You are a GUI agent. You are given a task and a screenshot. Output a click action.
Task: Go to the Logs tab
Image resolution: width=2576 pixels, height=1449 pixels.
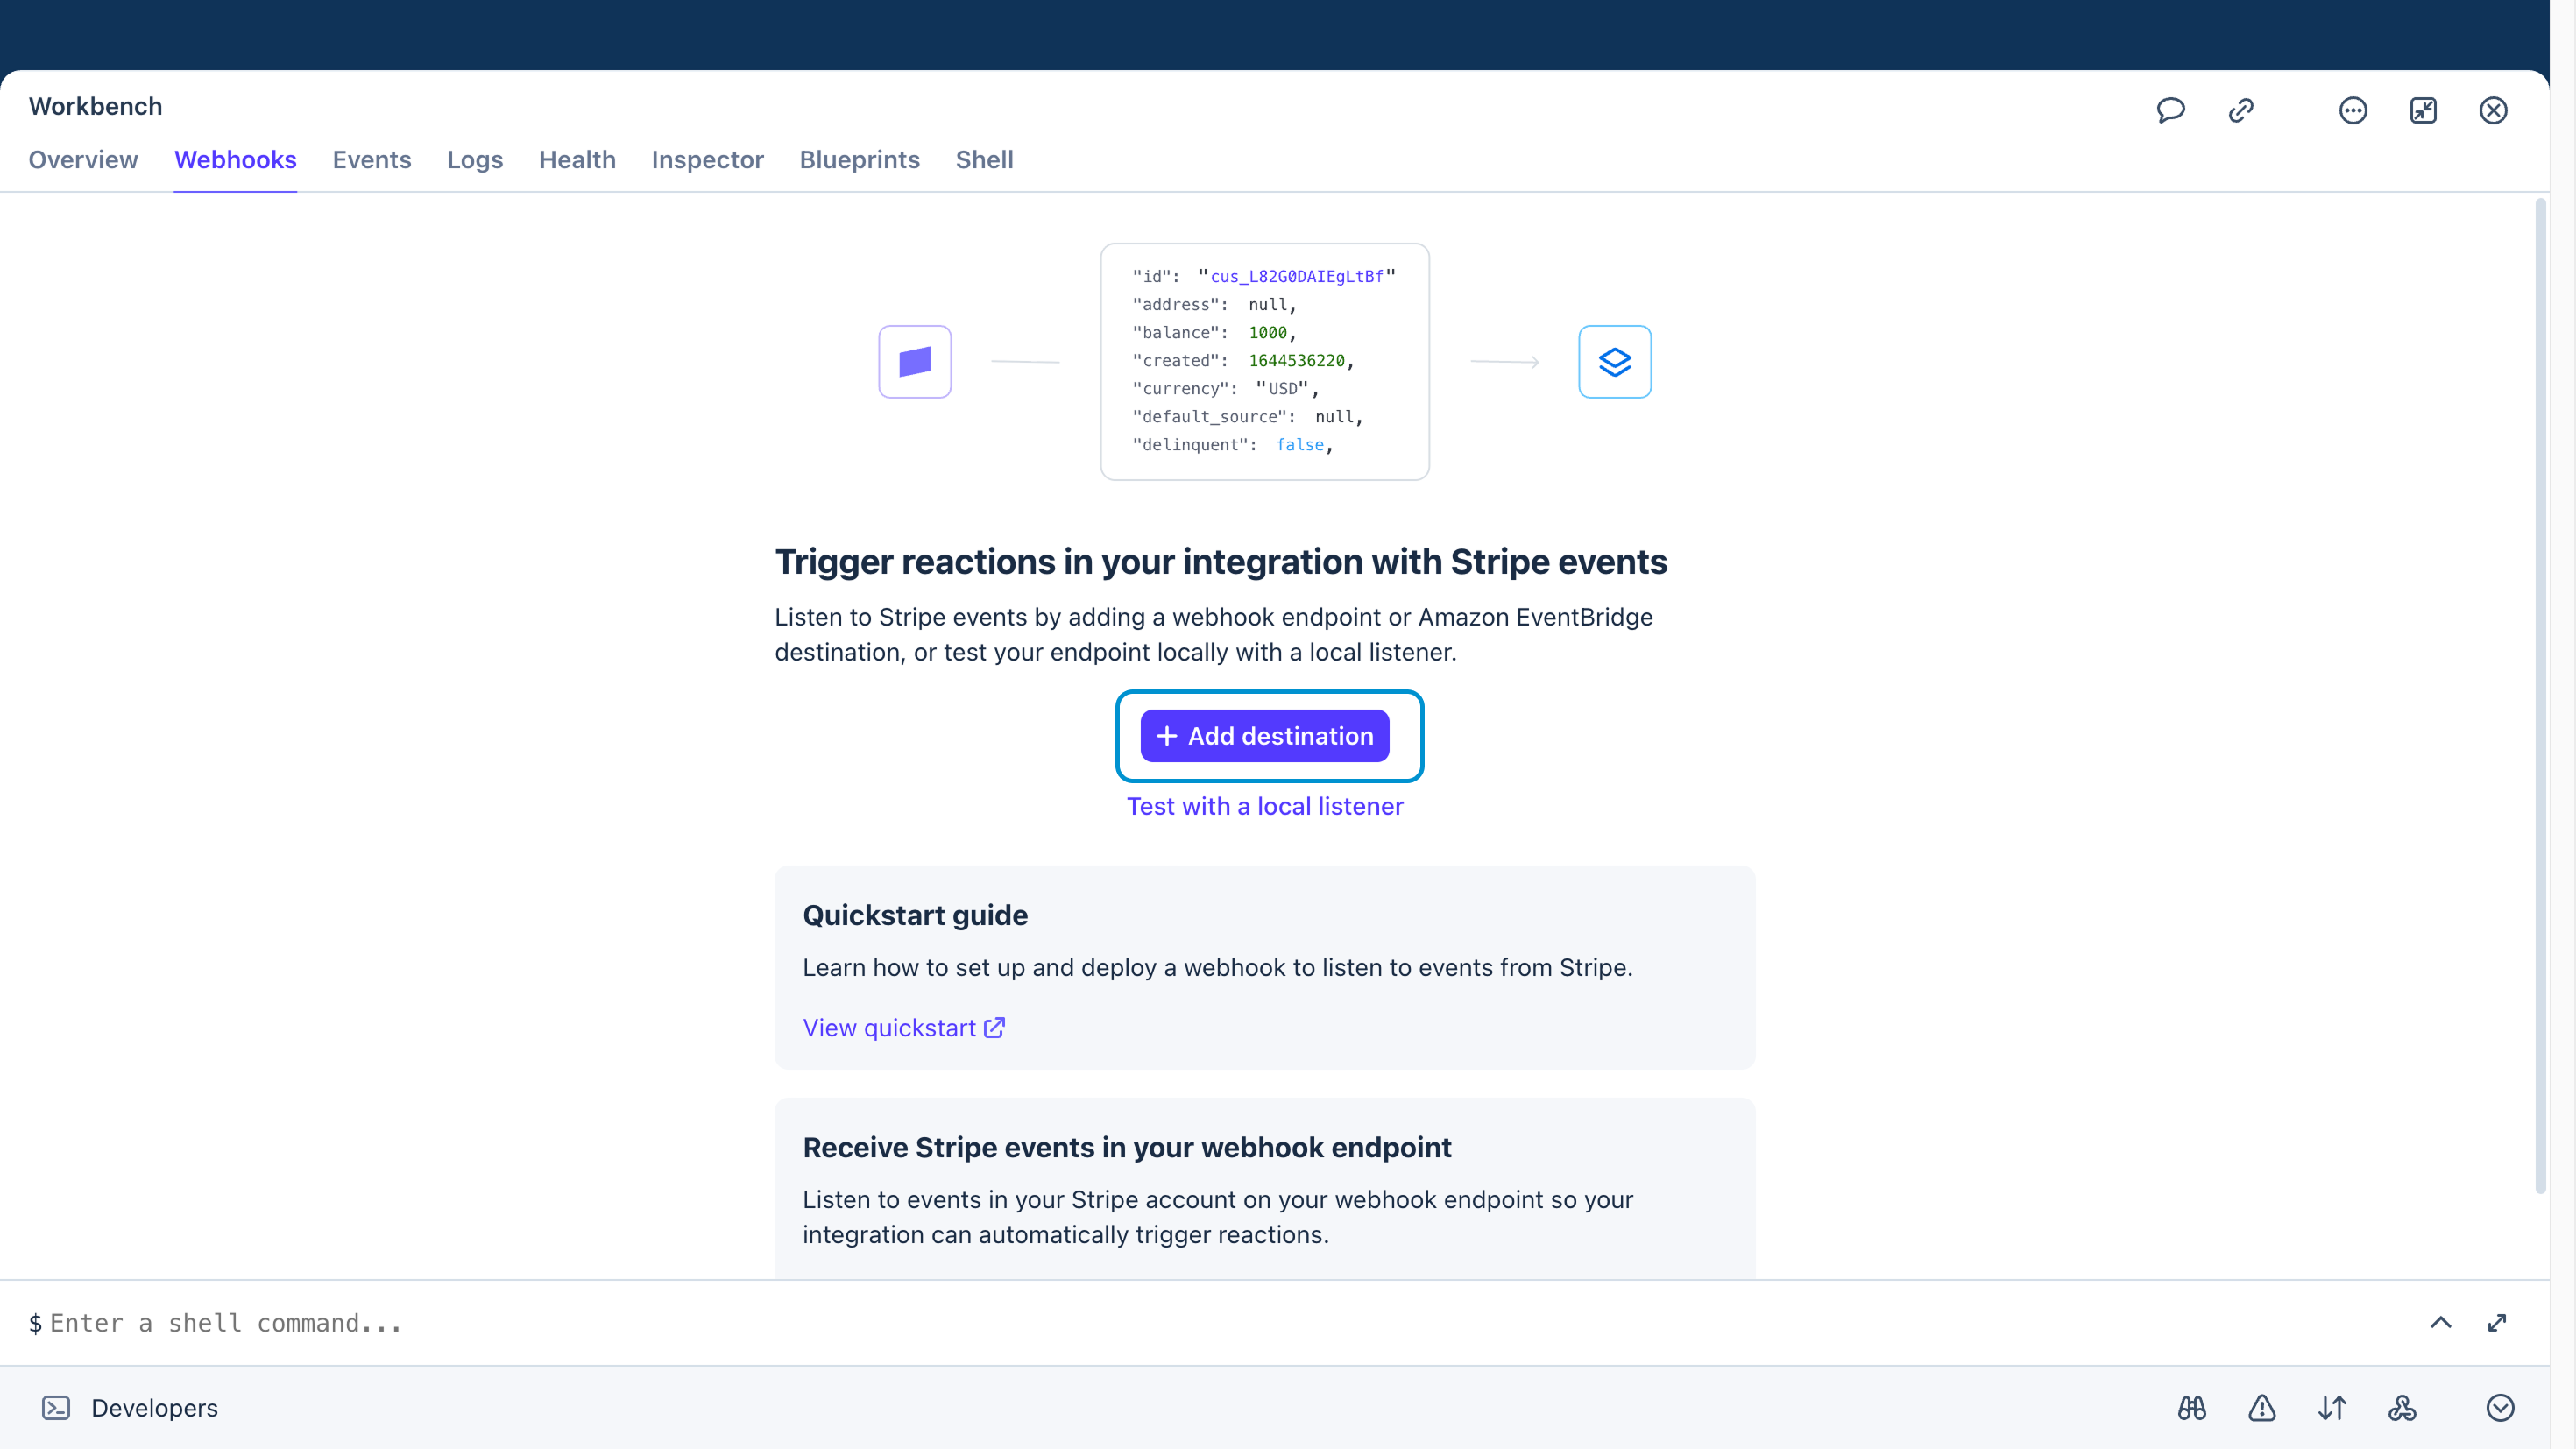pyautogui.click(x=475, y=160)
